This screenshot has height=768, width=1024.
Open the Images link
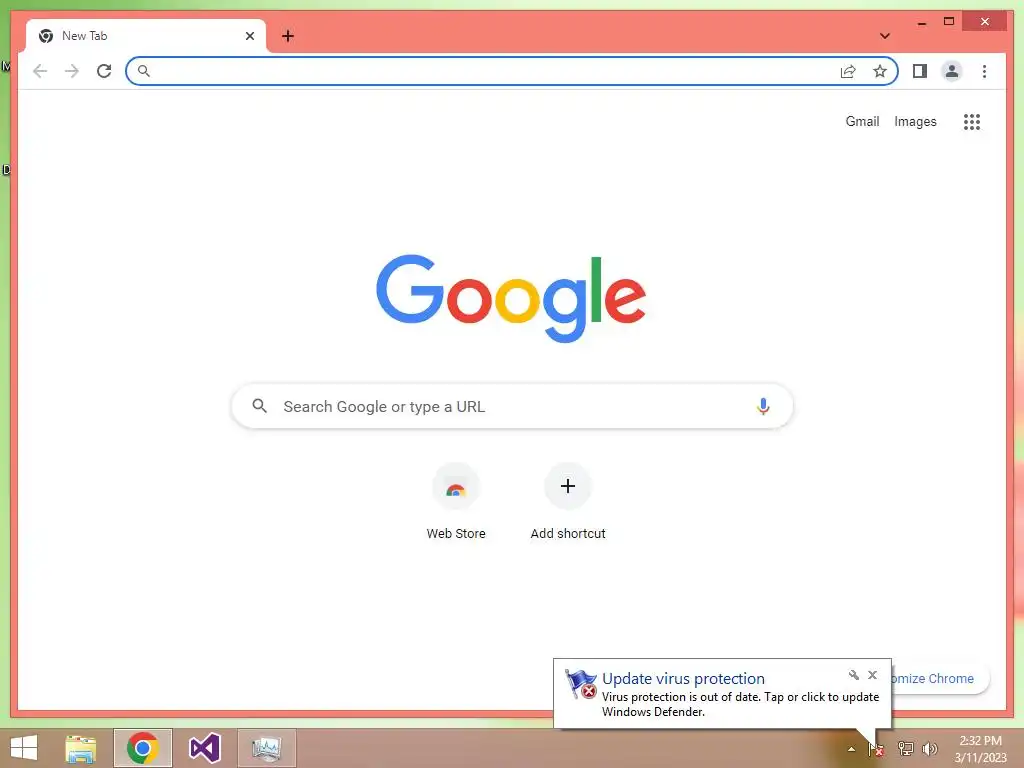click(915, 121)
